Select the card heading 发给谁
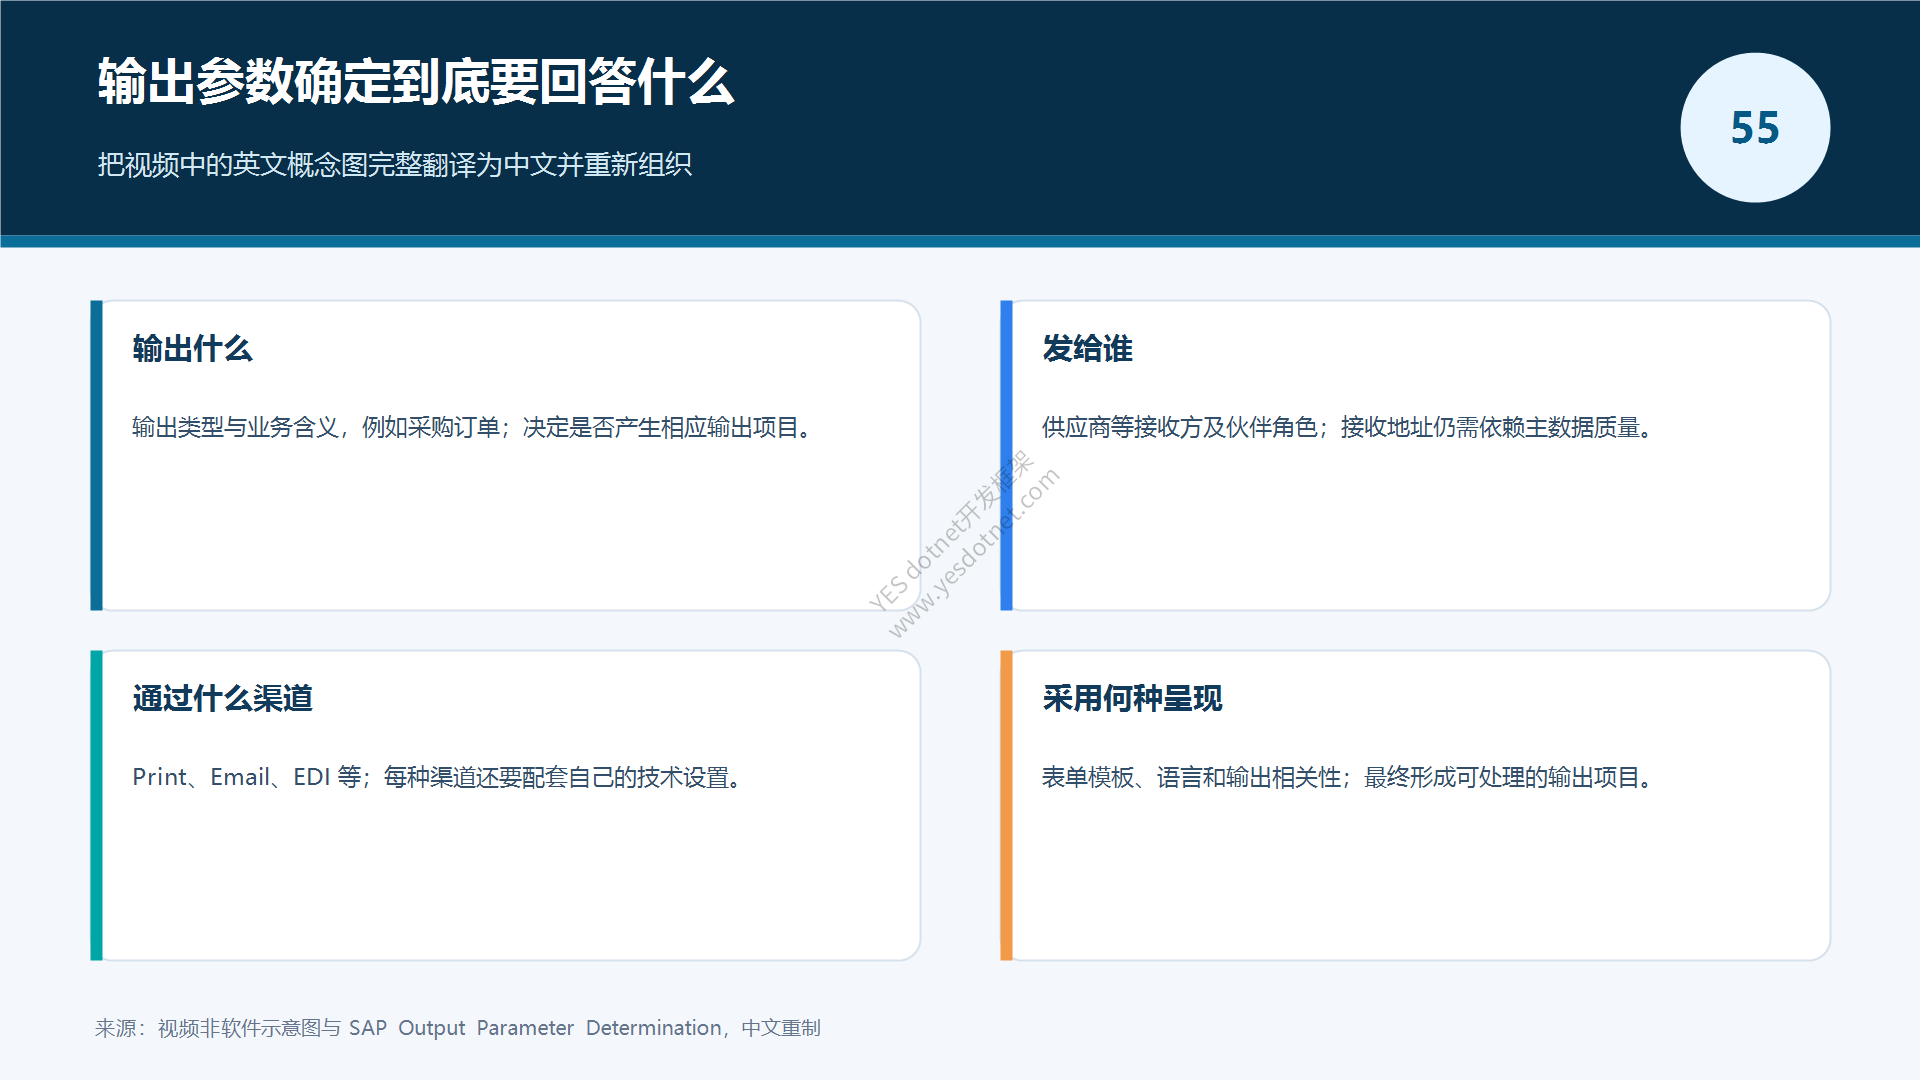 (x=1087, y=349)
